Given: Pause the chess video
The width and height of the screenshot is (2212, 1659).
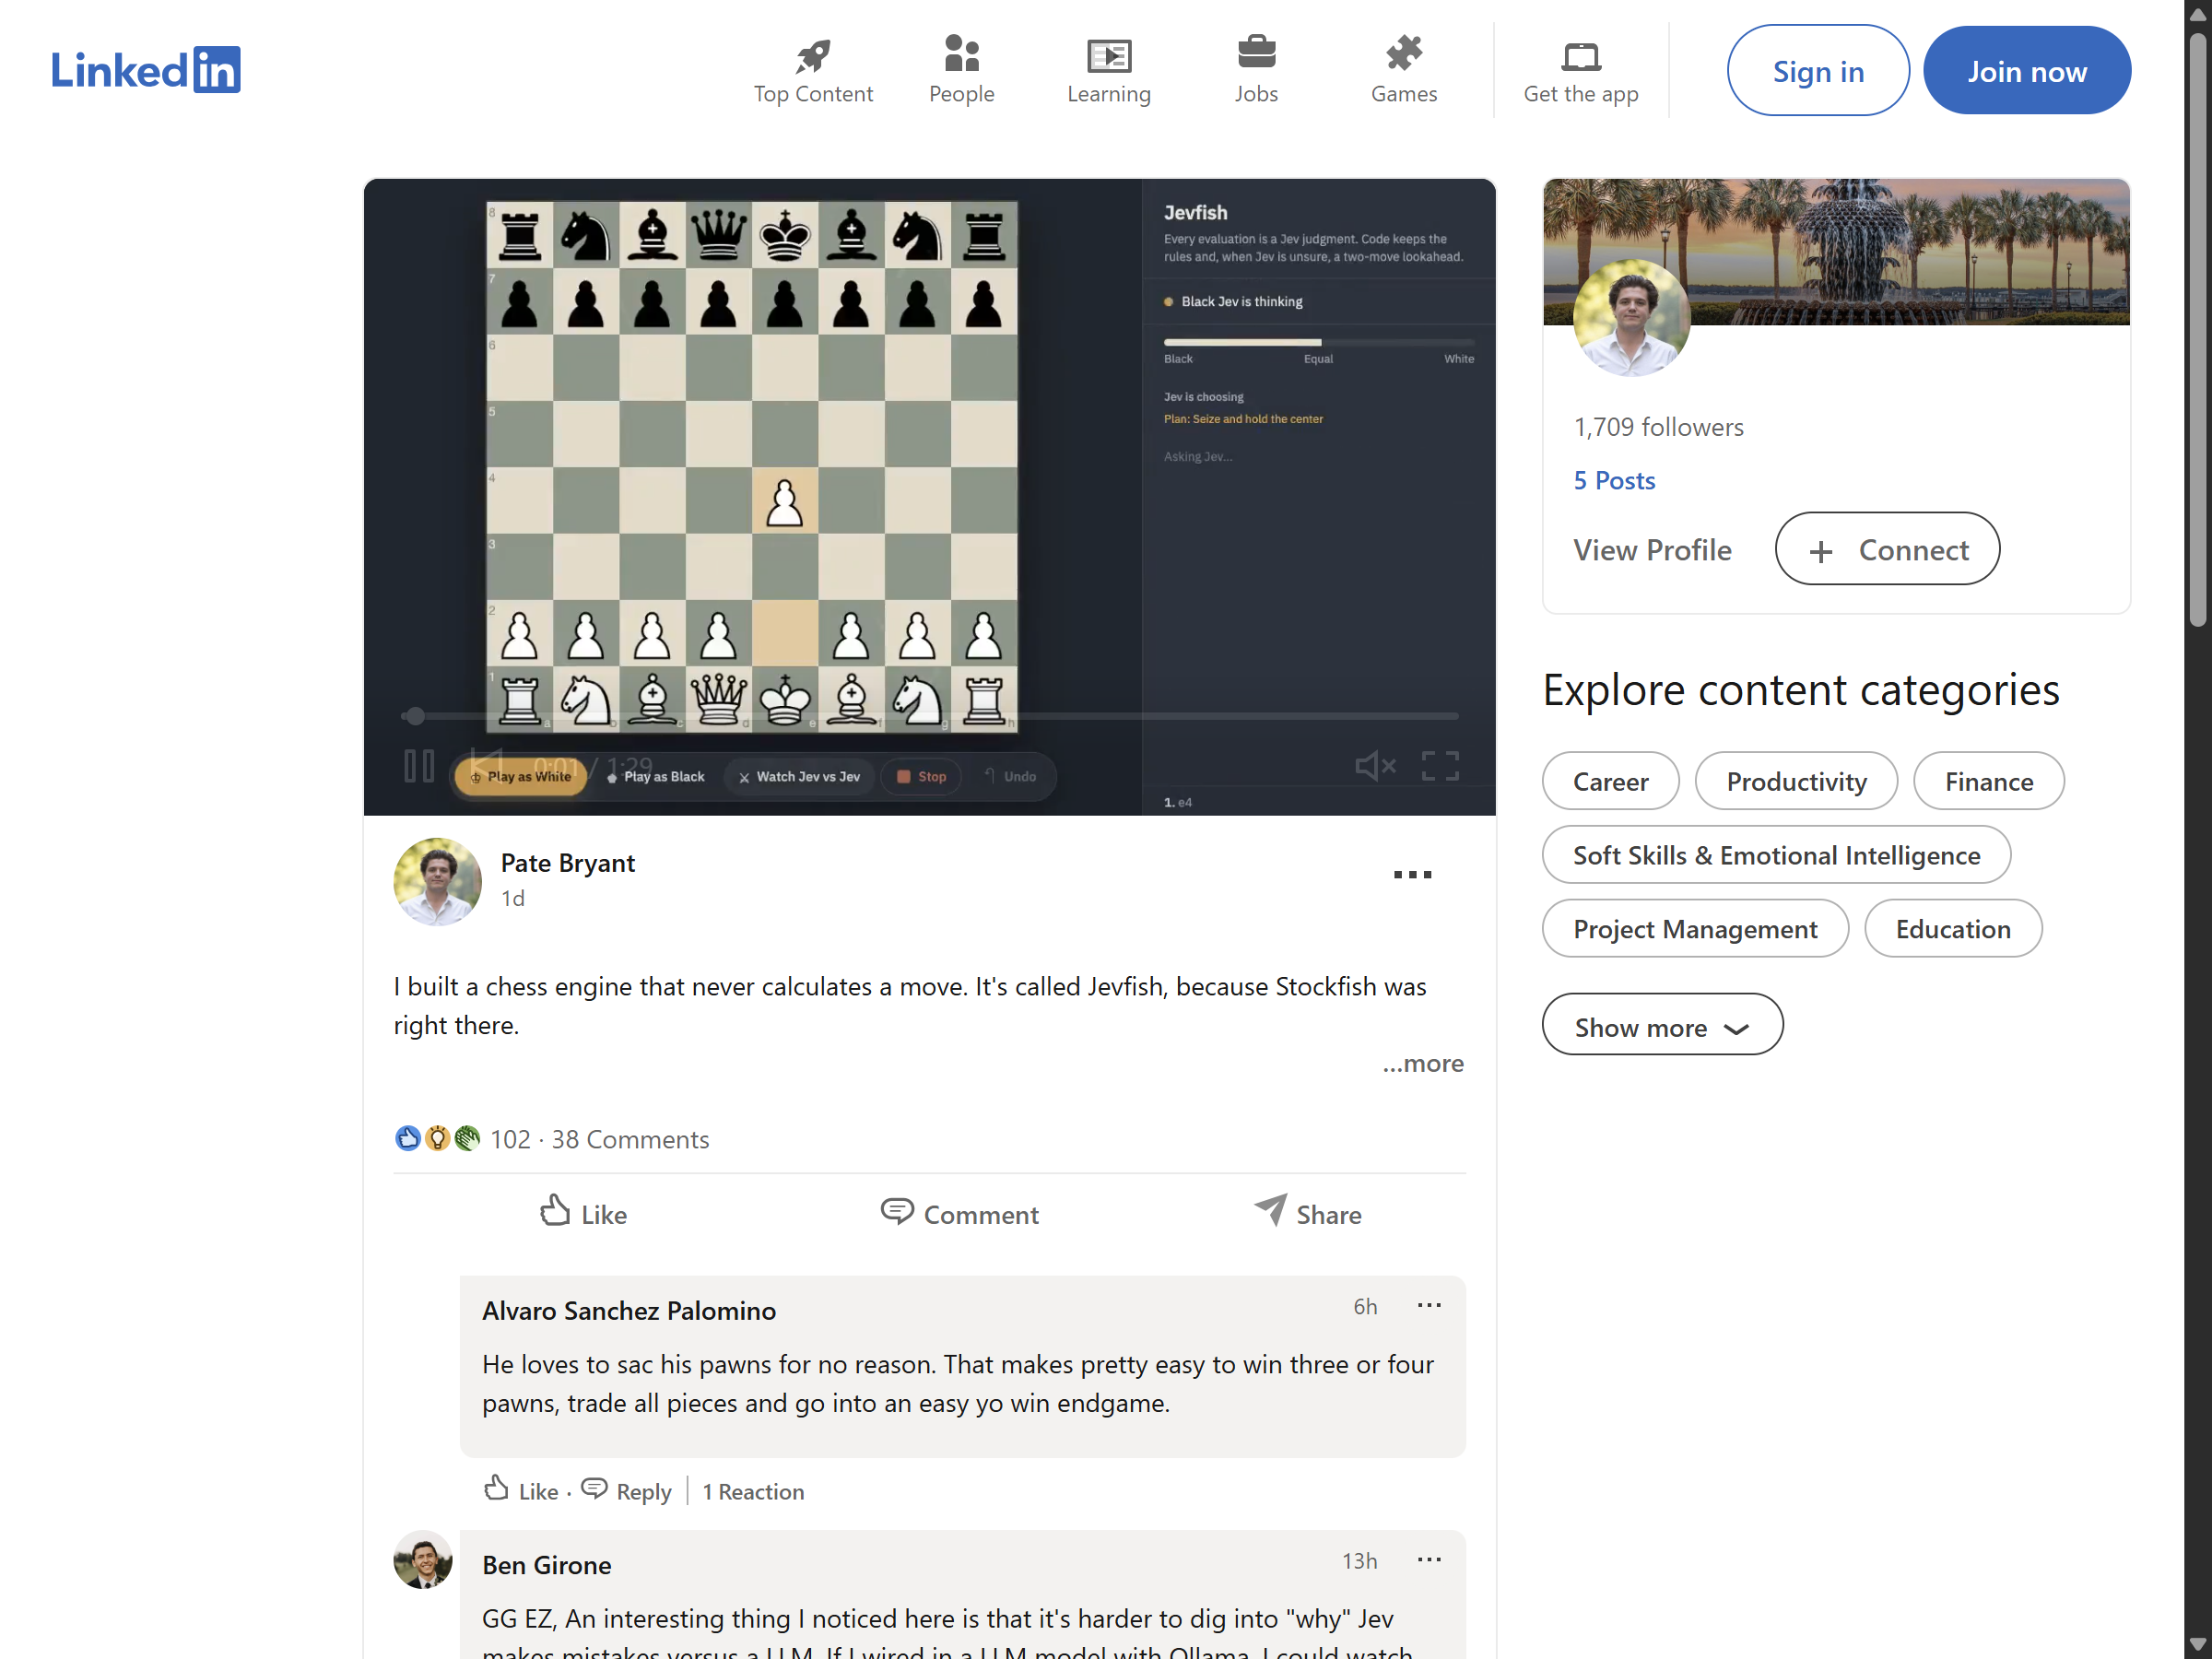Looking at the screenshot, I should [419, 767].
